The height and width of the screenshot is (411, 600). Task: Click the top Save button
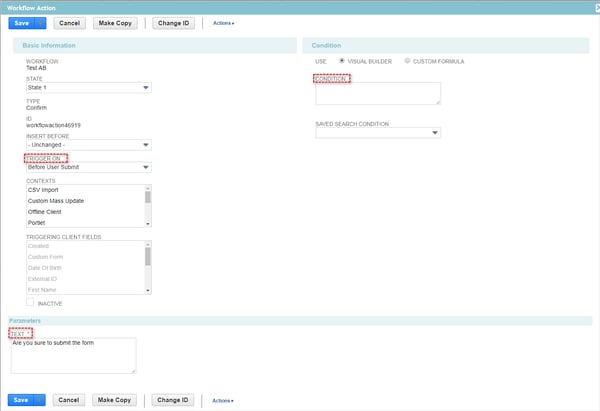coord(22,23)
